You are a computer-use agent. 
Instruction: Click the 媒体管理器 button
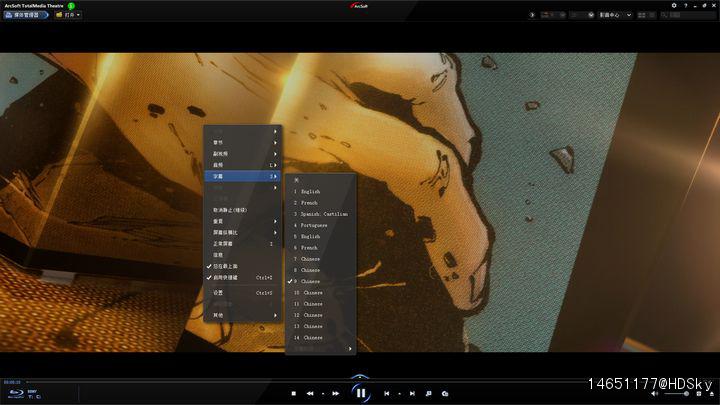click(x=26, y=15)
